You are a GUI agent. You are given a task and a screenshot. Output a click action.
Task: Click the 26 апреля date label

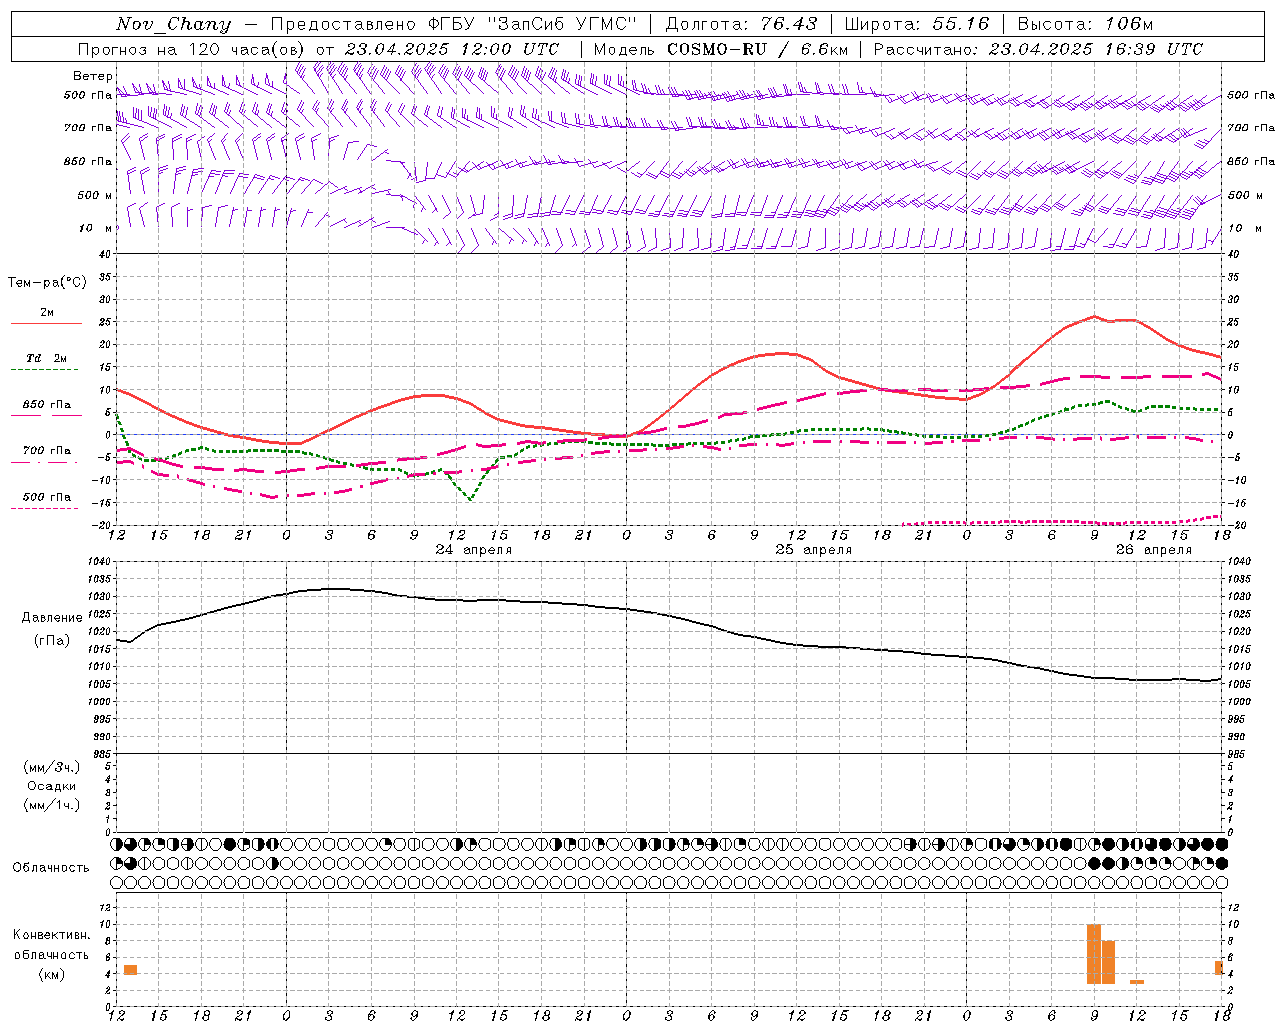tap(1154, 550)
